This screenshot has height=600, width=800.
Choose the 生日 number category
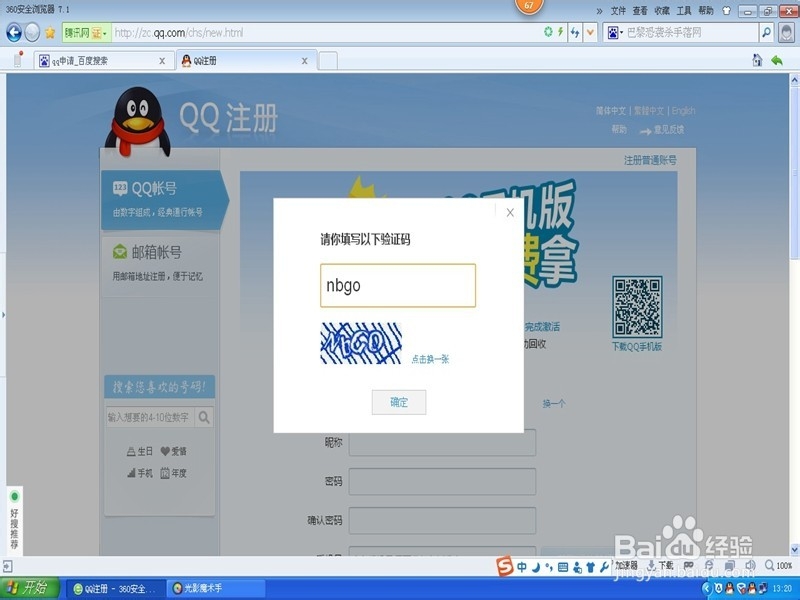pos(140,451)
